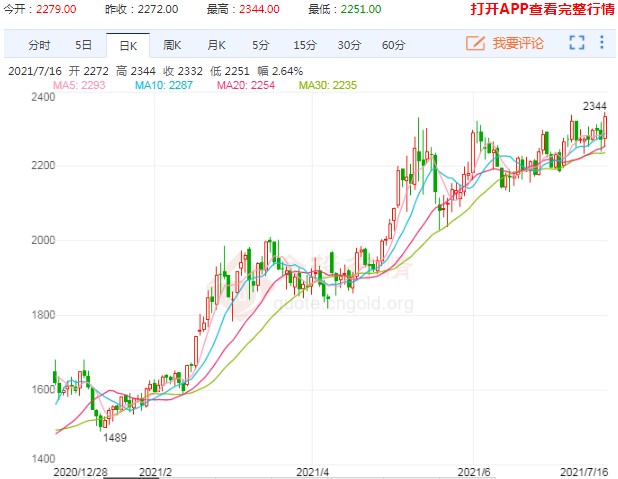Screen dimensions: 618x479
Task: Select the 月K tab
Action: (x=217, y=46)
